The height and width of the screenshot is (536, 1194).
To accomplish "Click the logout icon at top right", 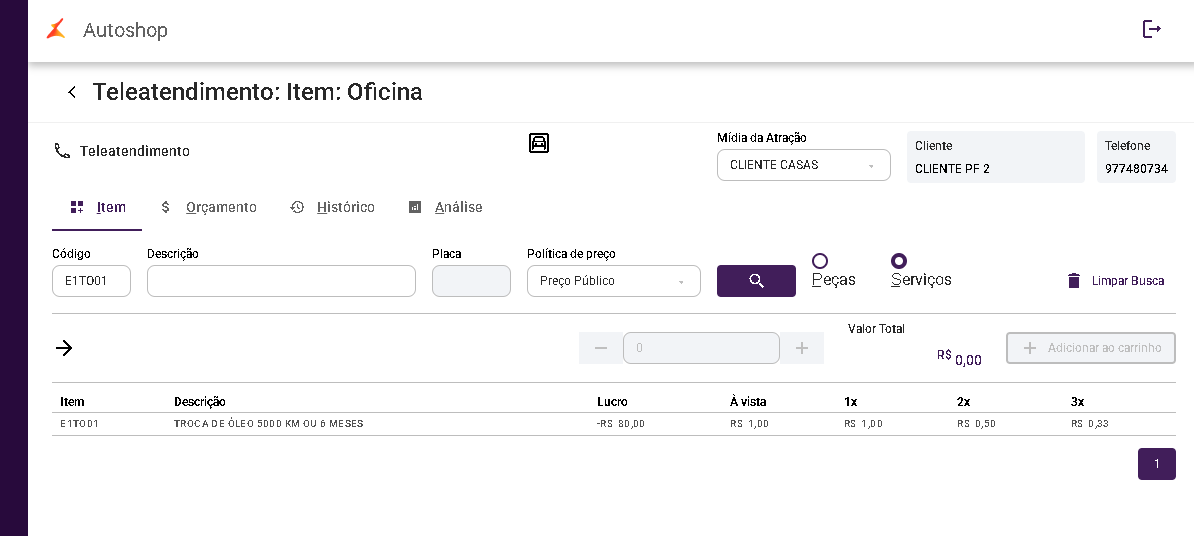I will coord(1151,30).
